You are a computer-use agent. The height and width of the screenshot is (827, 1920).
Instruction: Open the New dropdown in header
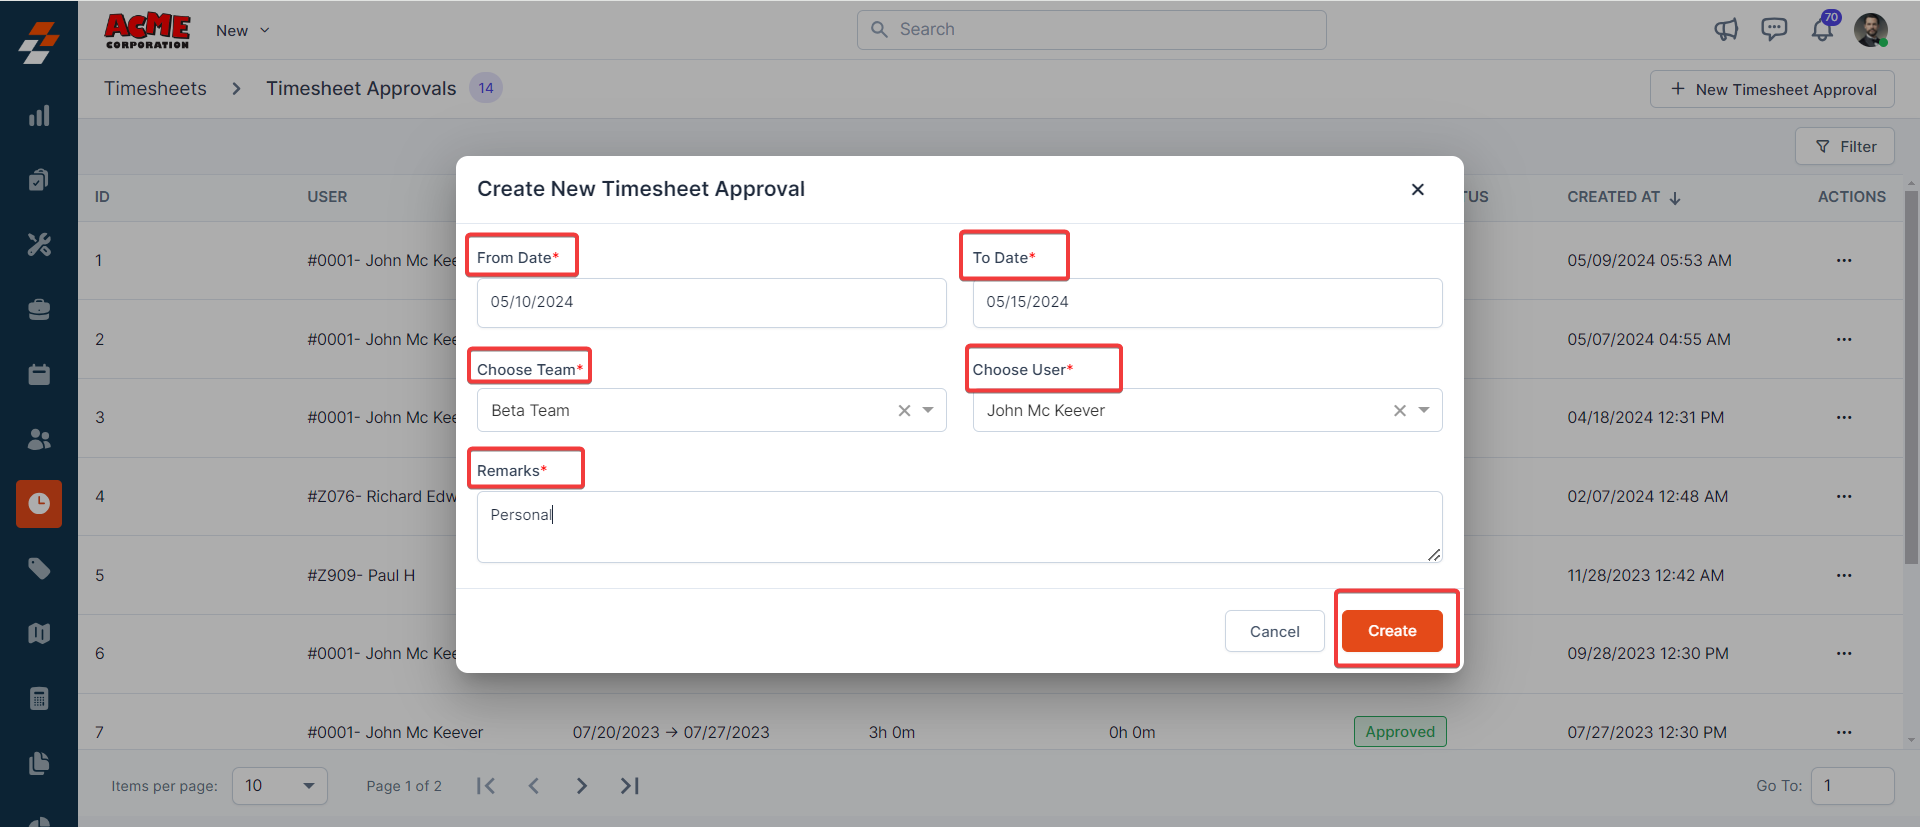(x=243, y=31)
